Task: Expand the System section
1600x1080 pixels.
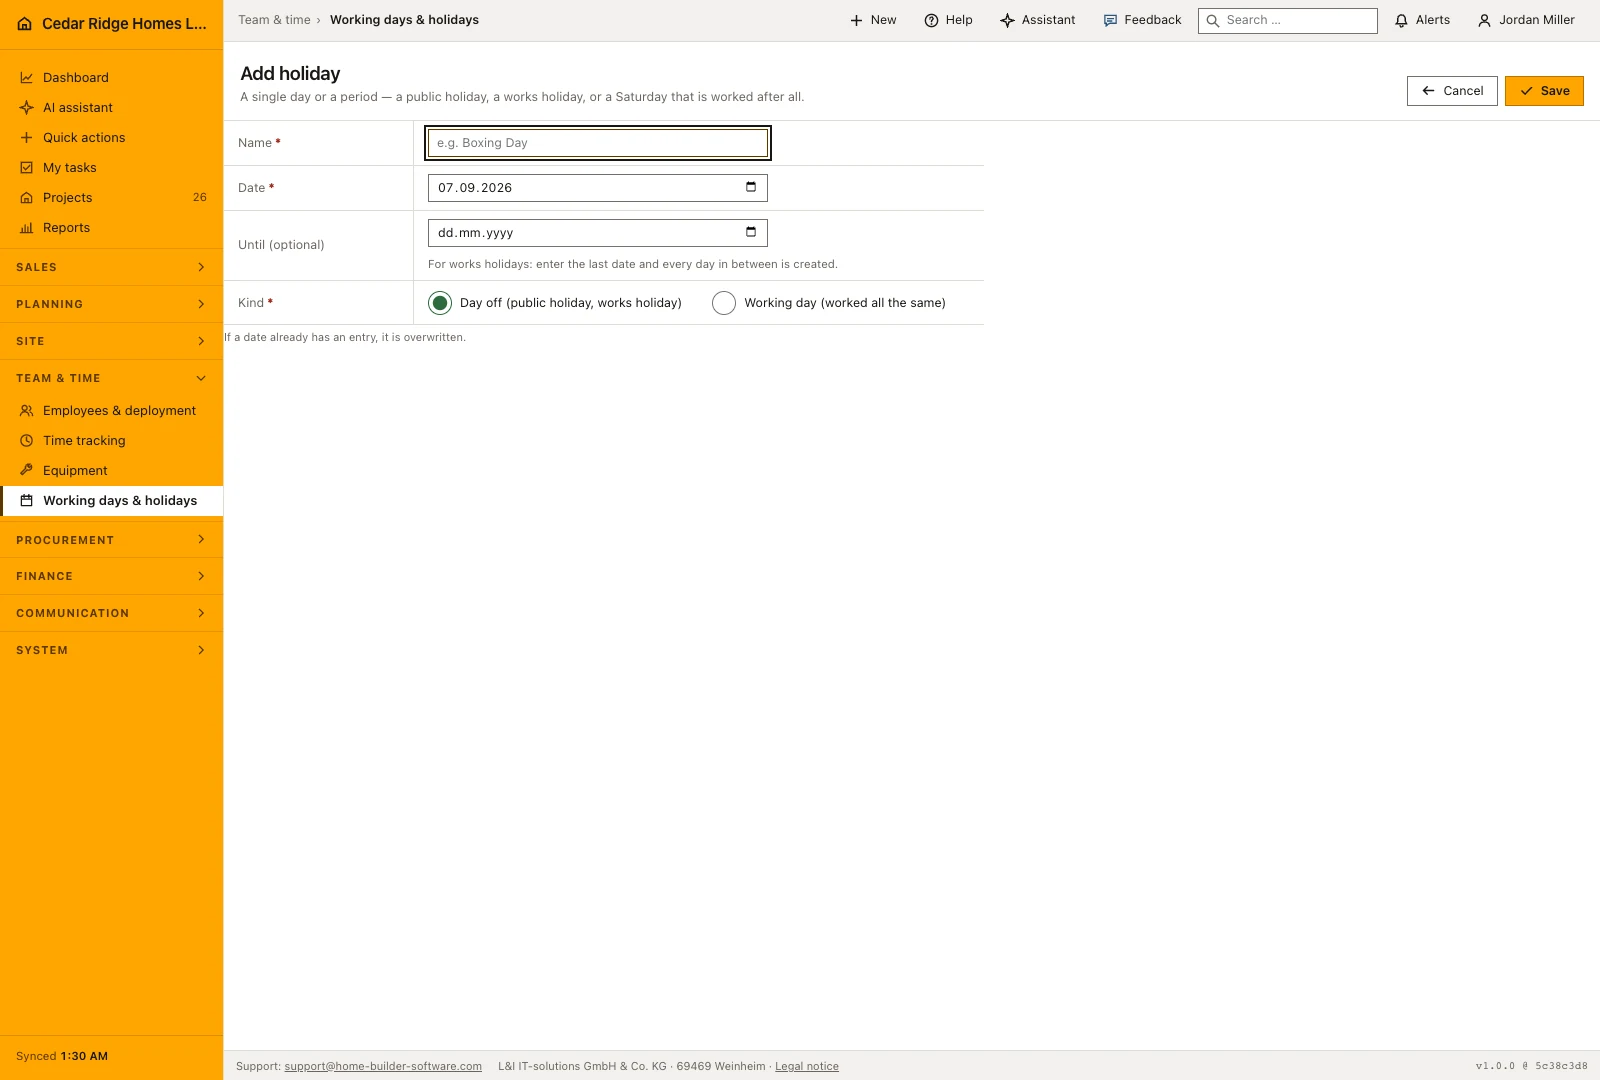Action: [x=111, y=650]
